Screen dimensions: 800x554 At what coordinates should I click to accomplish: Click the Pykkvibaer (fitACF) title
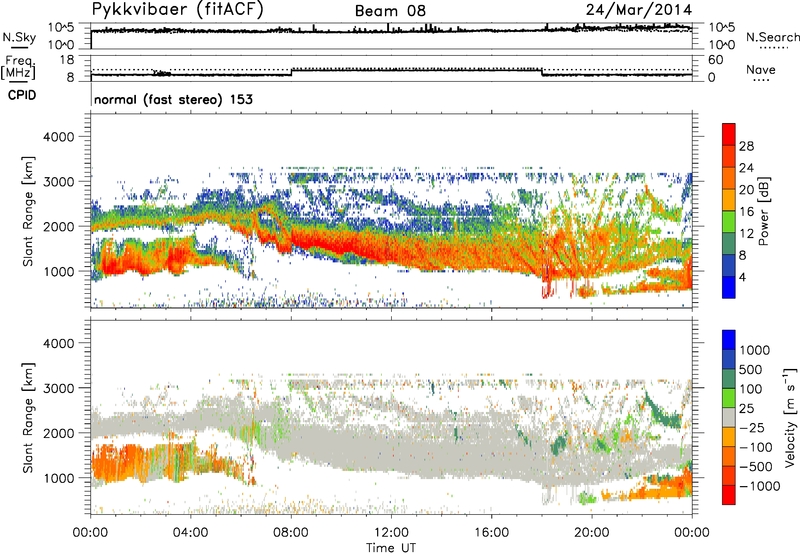point(177,10)
